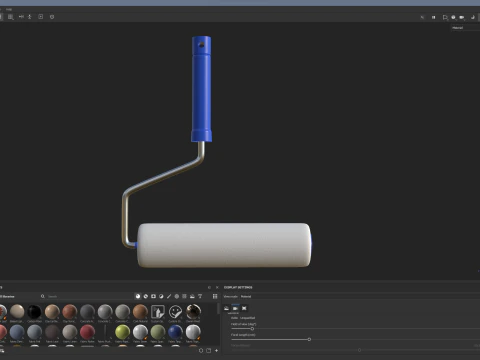480x360 pixels.
Task: Open the Viewmode Material dropdown
Action: 246,296
